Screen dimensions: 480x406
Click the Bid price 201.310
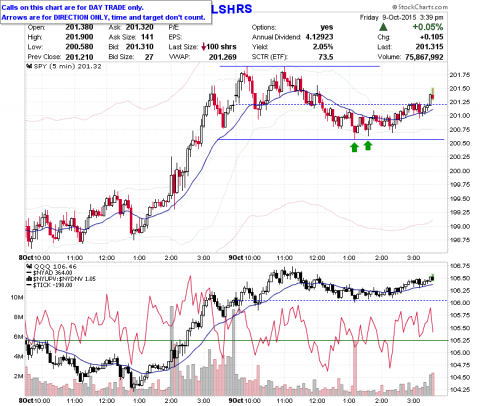[140, 47]
